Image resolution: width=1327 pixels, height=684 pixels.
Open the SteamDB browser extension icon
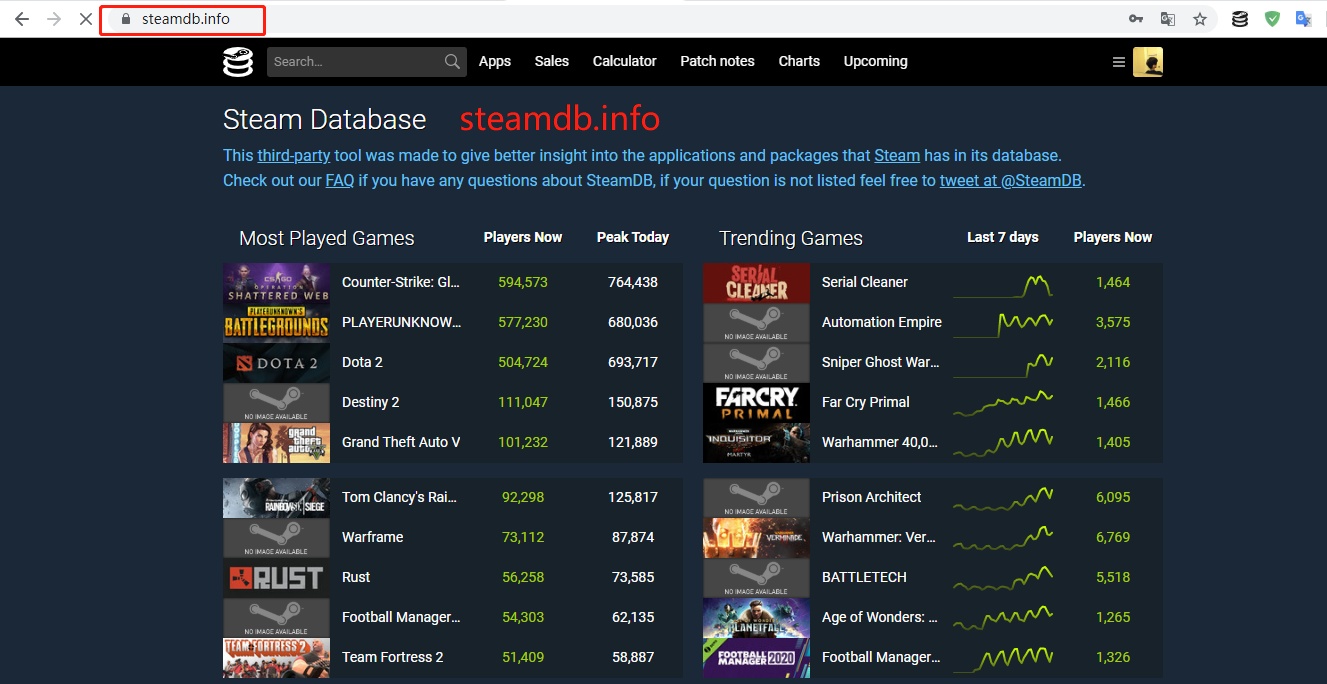click(1240, 19)
